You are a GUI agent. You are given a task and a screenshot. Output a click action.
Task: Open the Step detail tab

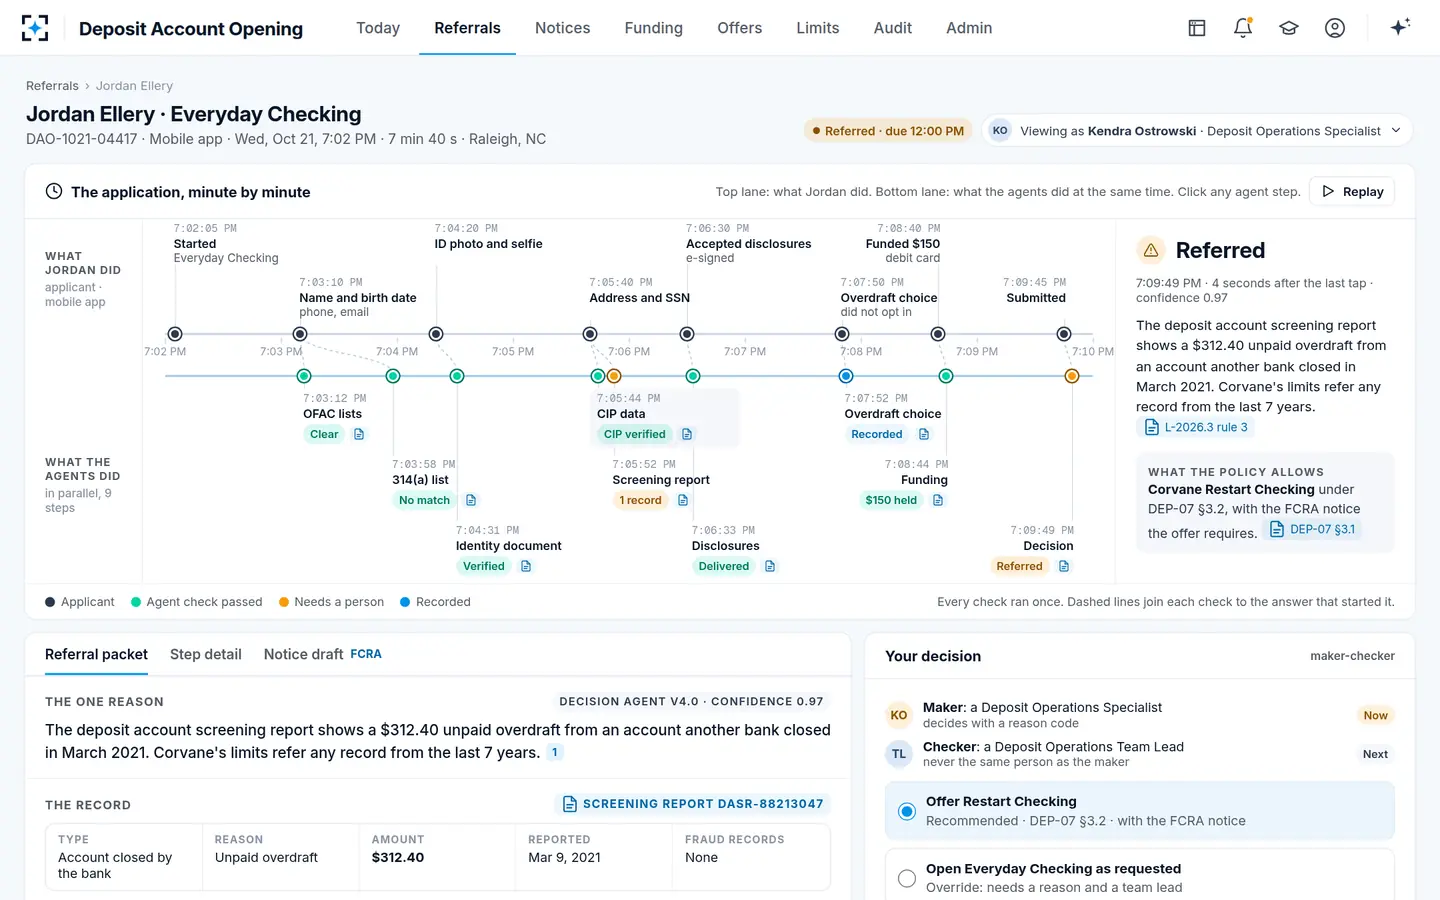coord(206,654)
